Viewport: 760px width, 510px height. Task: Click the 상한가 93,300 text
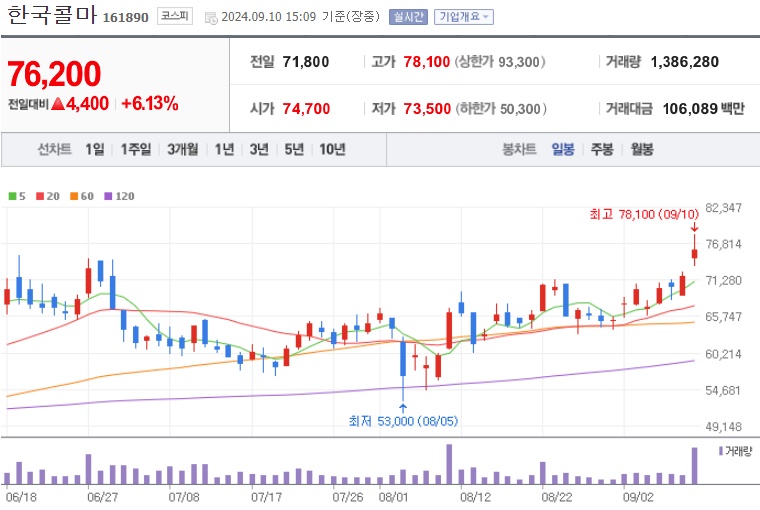(x=500, y=62)
